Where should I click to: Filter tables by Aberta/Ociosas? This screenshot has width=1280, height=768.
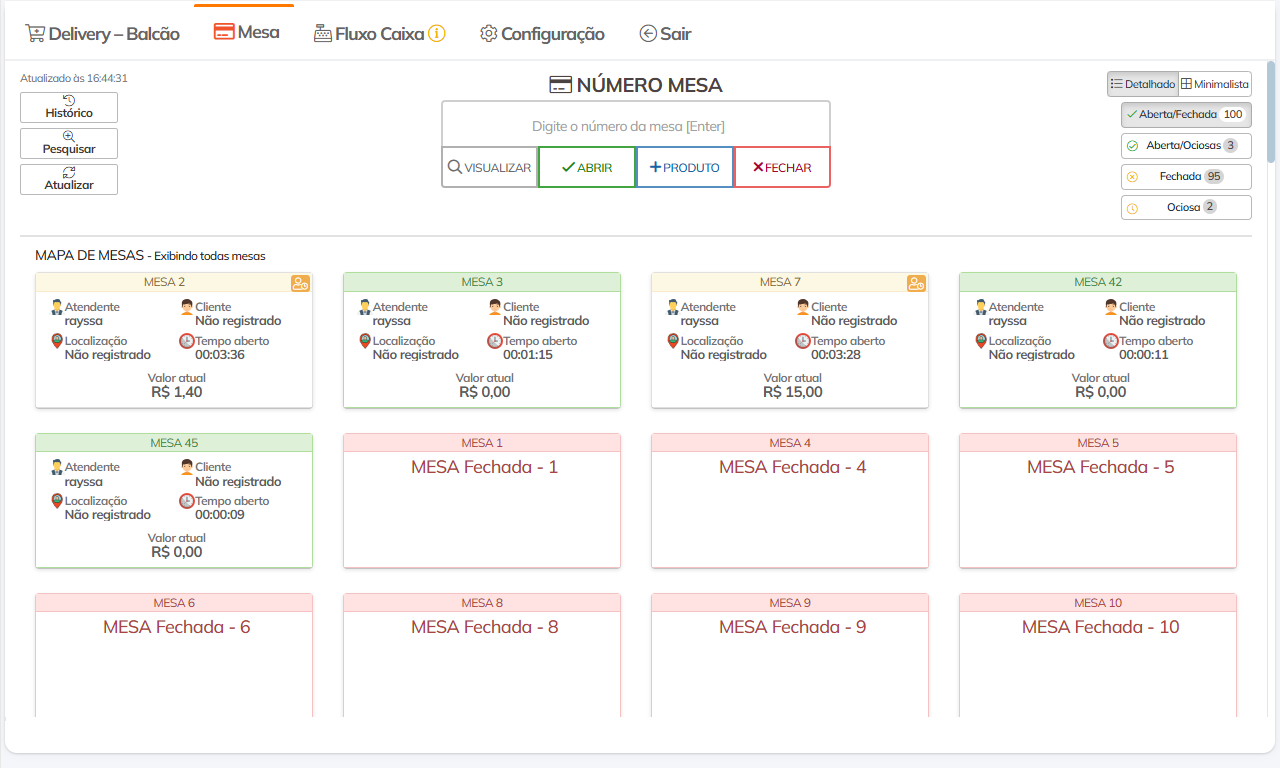1185,146
